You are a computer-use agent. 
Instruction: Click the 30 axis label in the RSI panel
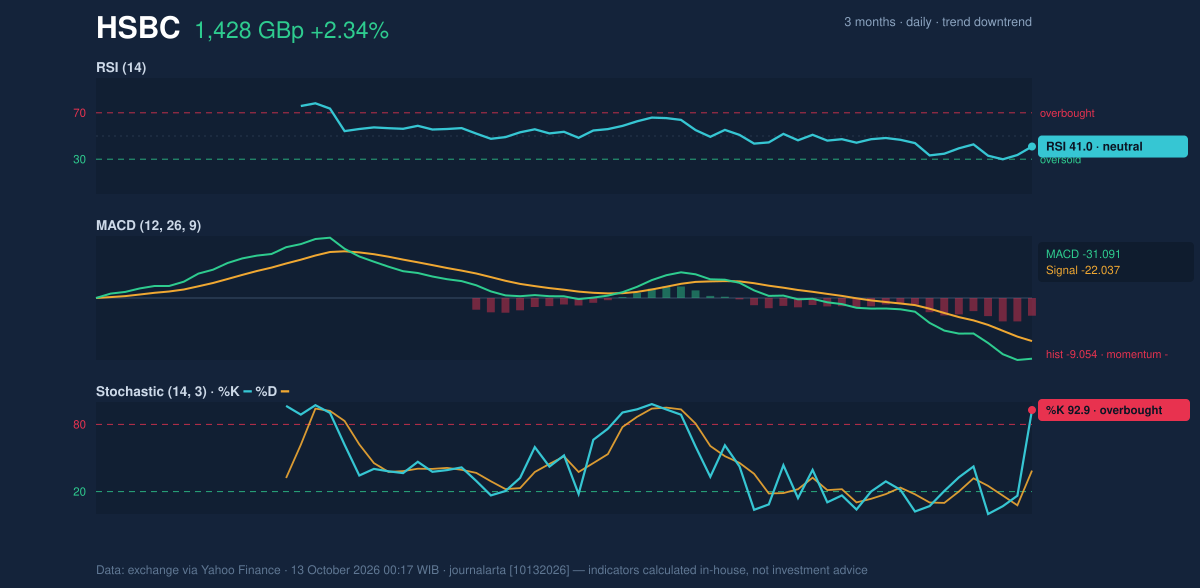pos(80,159)
